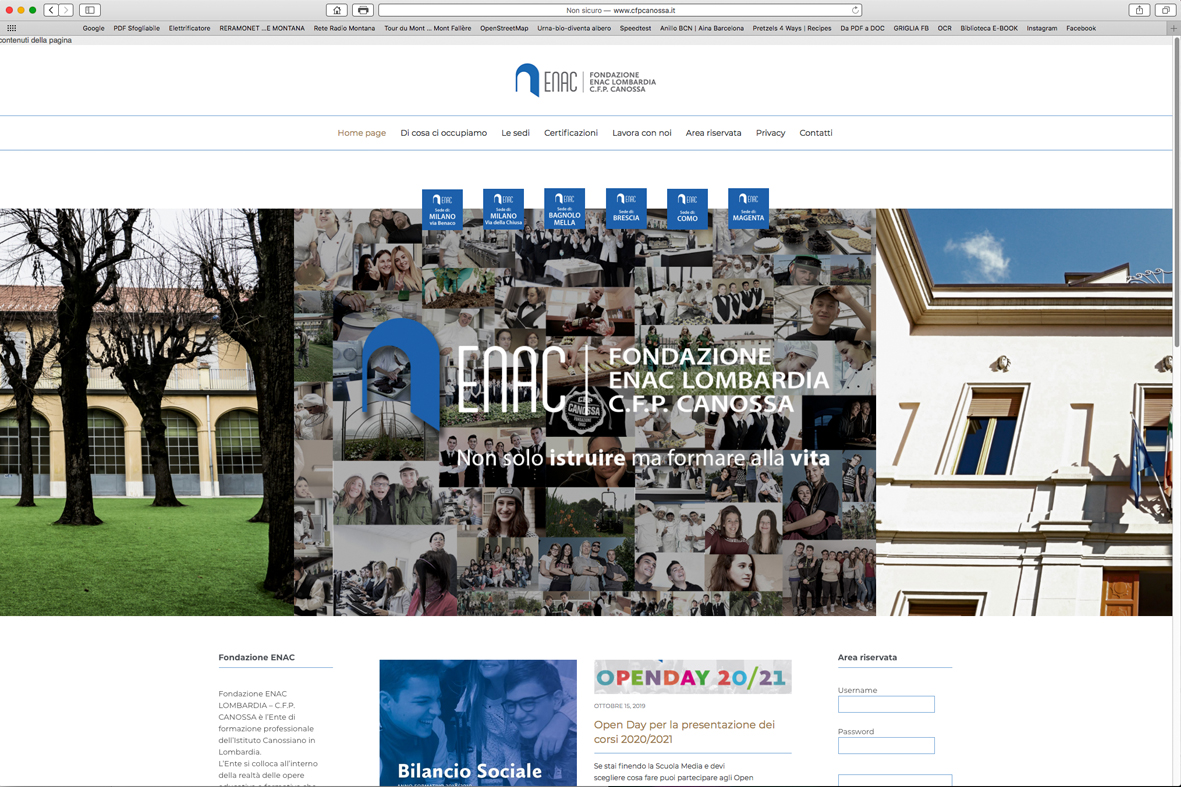The height and width of the screenshot is (787, 1181).
Task: Select the Milano Via della Chiusa badge
Action: pyautogui.click(x=503, y=209)
